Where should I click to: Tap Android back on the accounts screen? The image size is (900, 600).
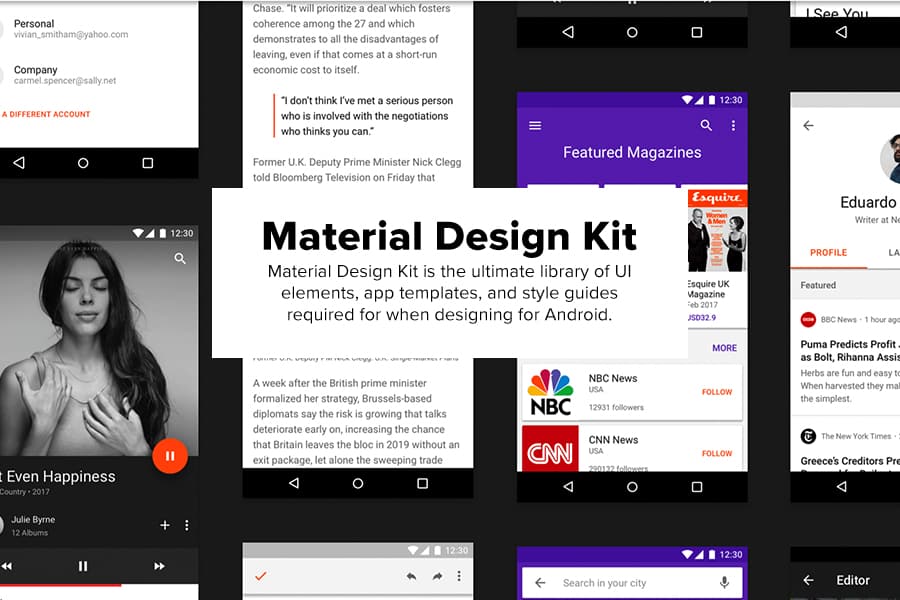click(x=19, y=163)
